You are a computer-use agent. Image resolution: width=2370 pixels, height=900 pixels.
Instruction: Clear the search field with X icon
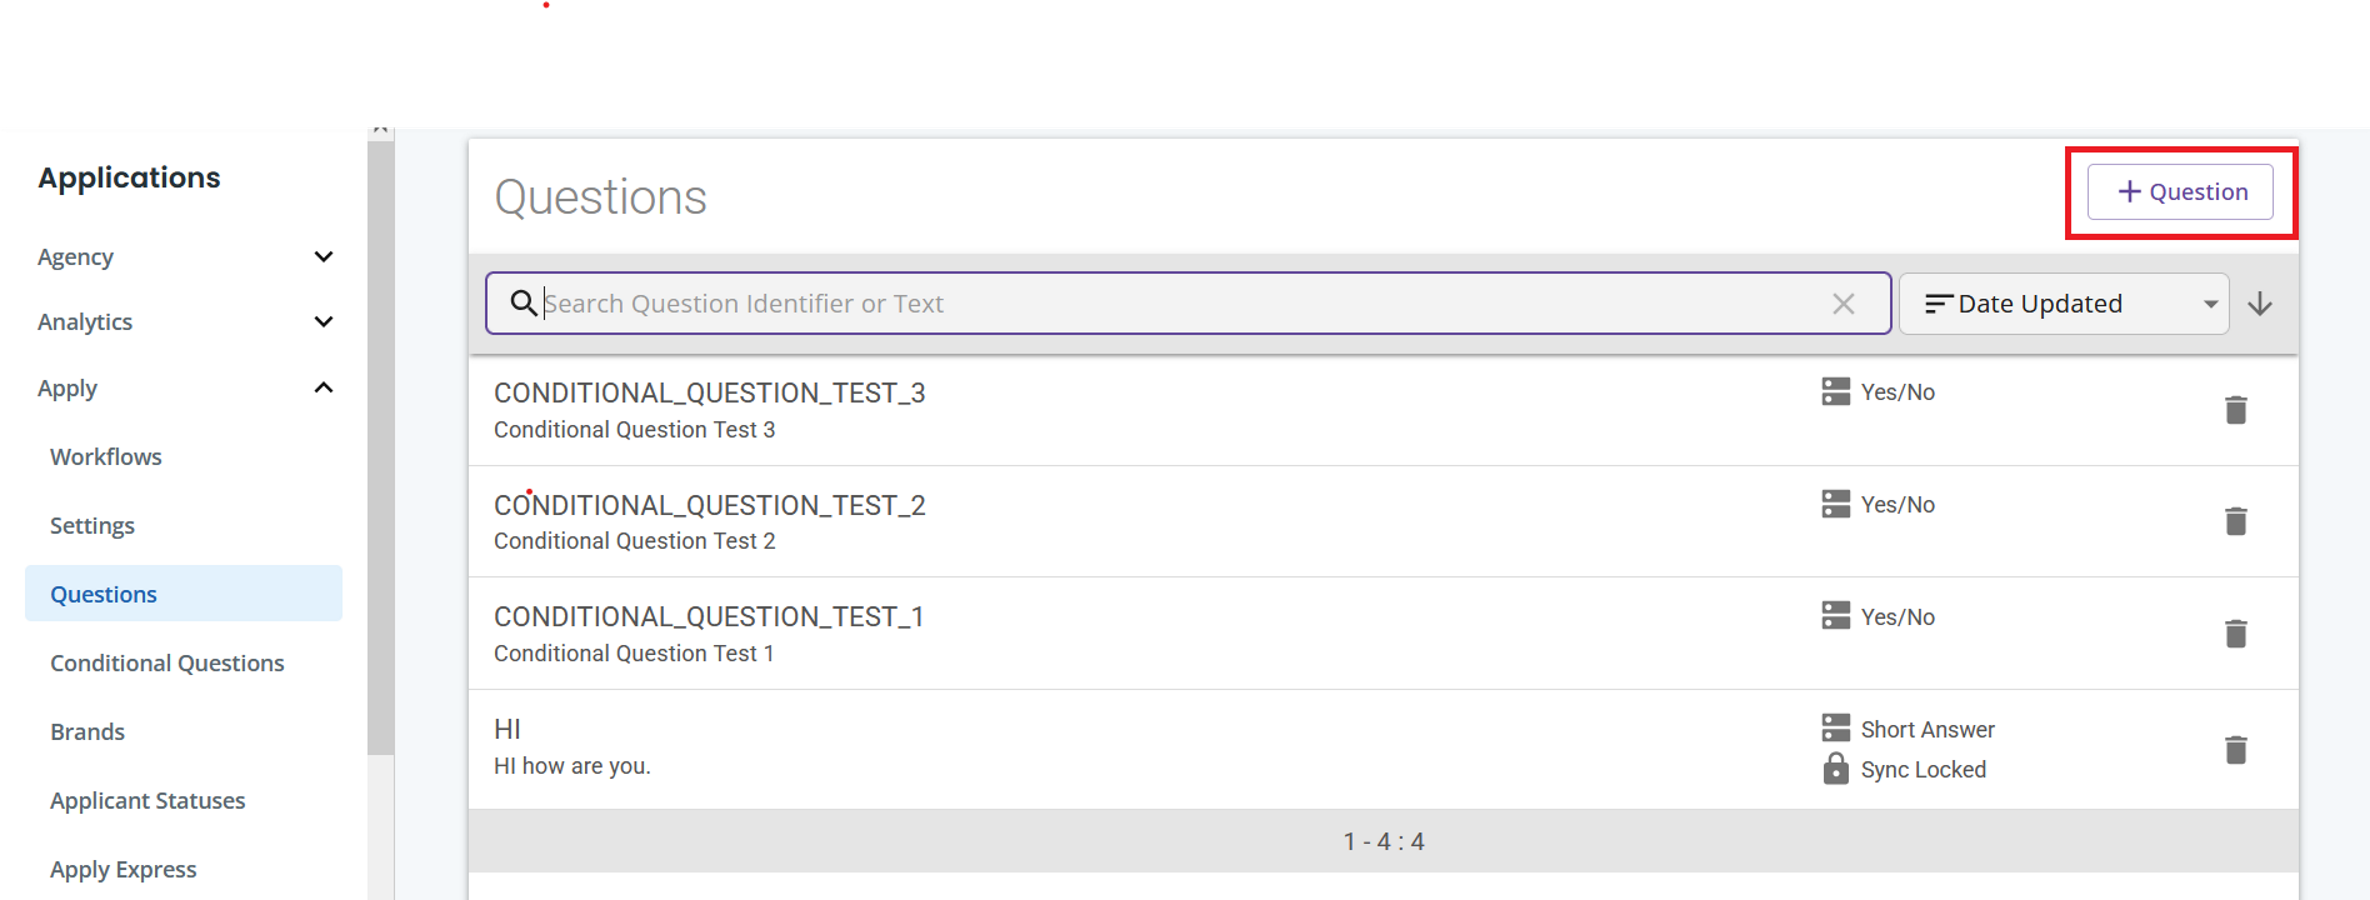(x=1843, y=304)
